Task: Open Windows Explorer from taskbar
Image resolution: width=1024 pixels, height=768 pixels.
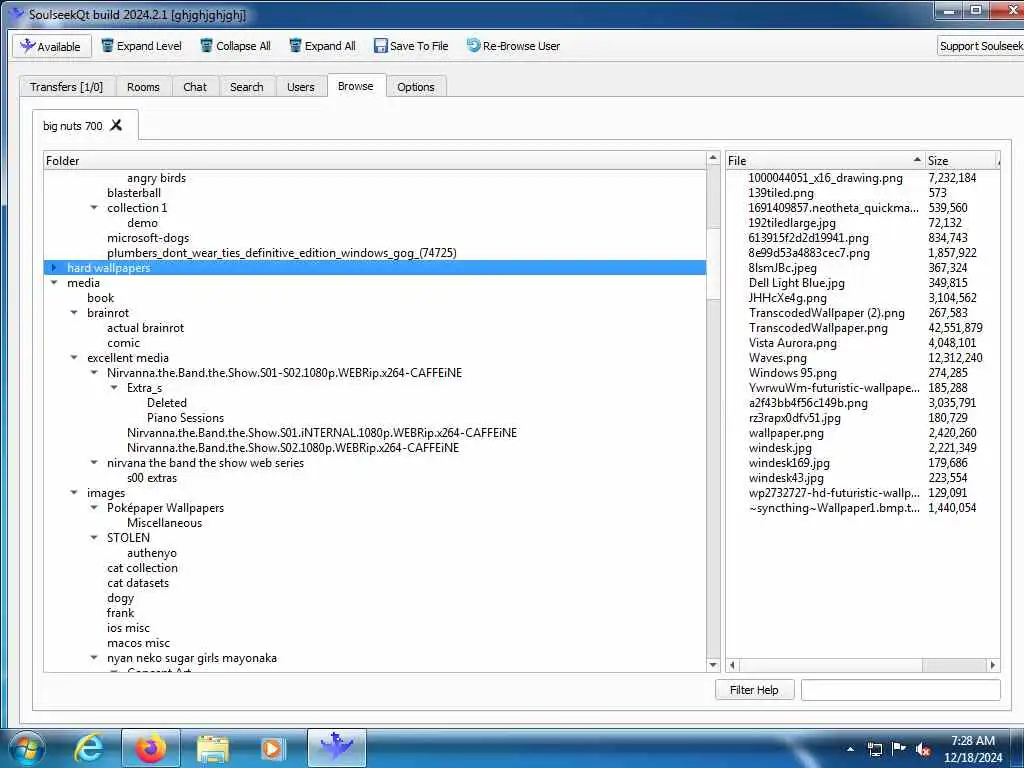Action: [213, 748]
